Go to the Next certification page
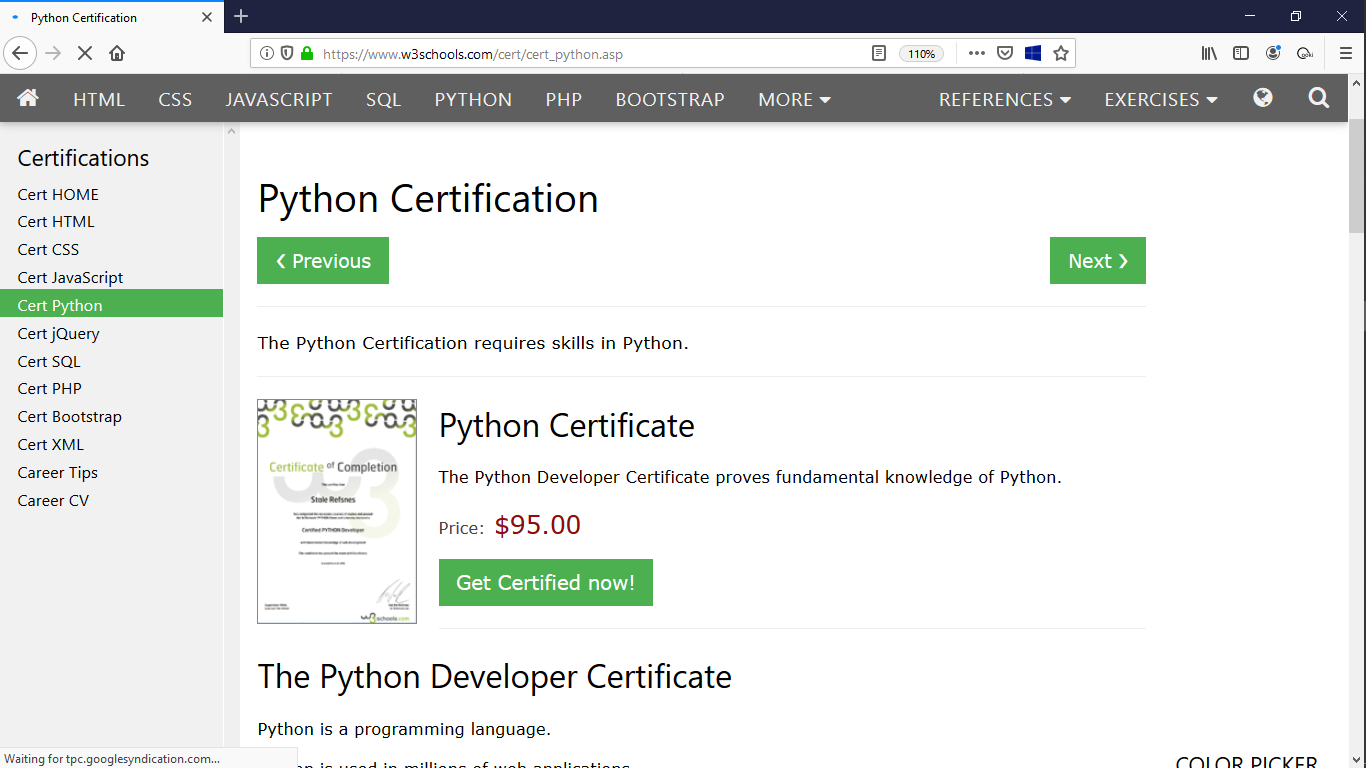 coord(1098,261)
